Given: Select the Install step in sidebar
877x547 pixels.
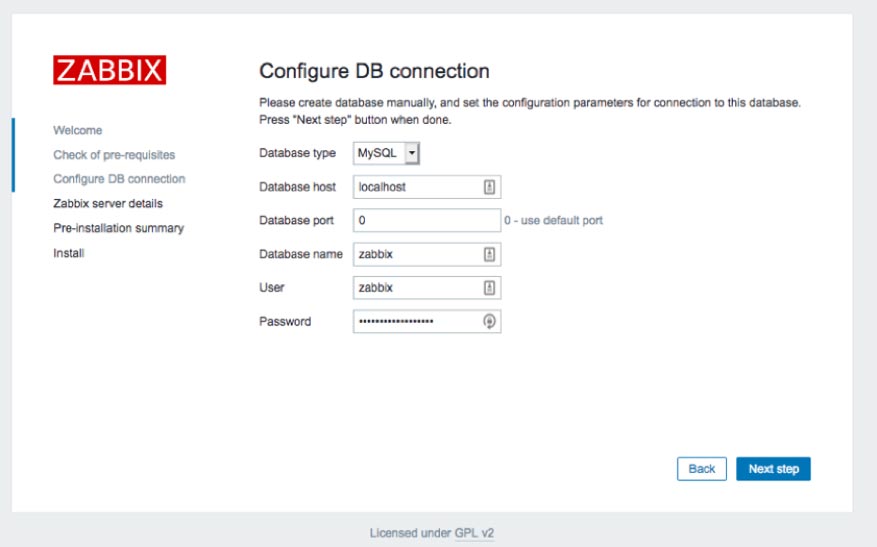Looking at the screenshot, I should 69,253.
